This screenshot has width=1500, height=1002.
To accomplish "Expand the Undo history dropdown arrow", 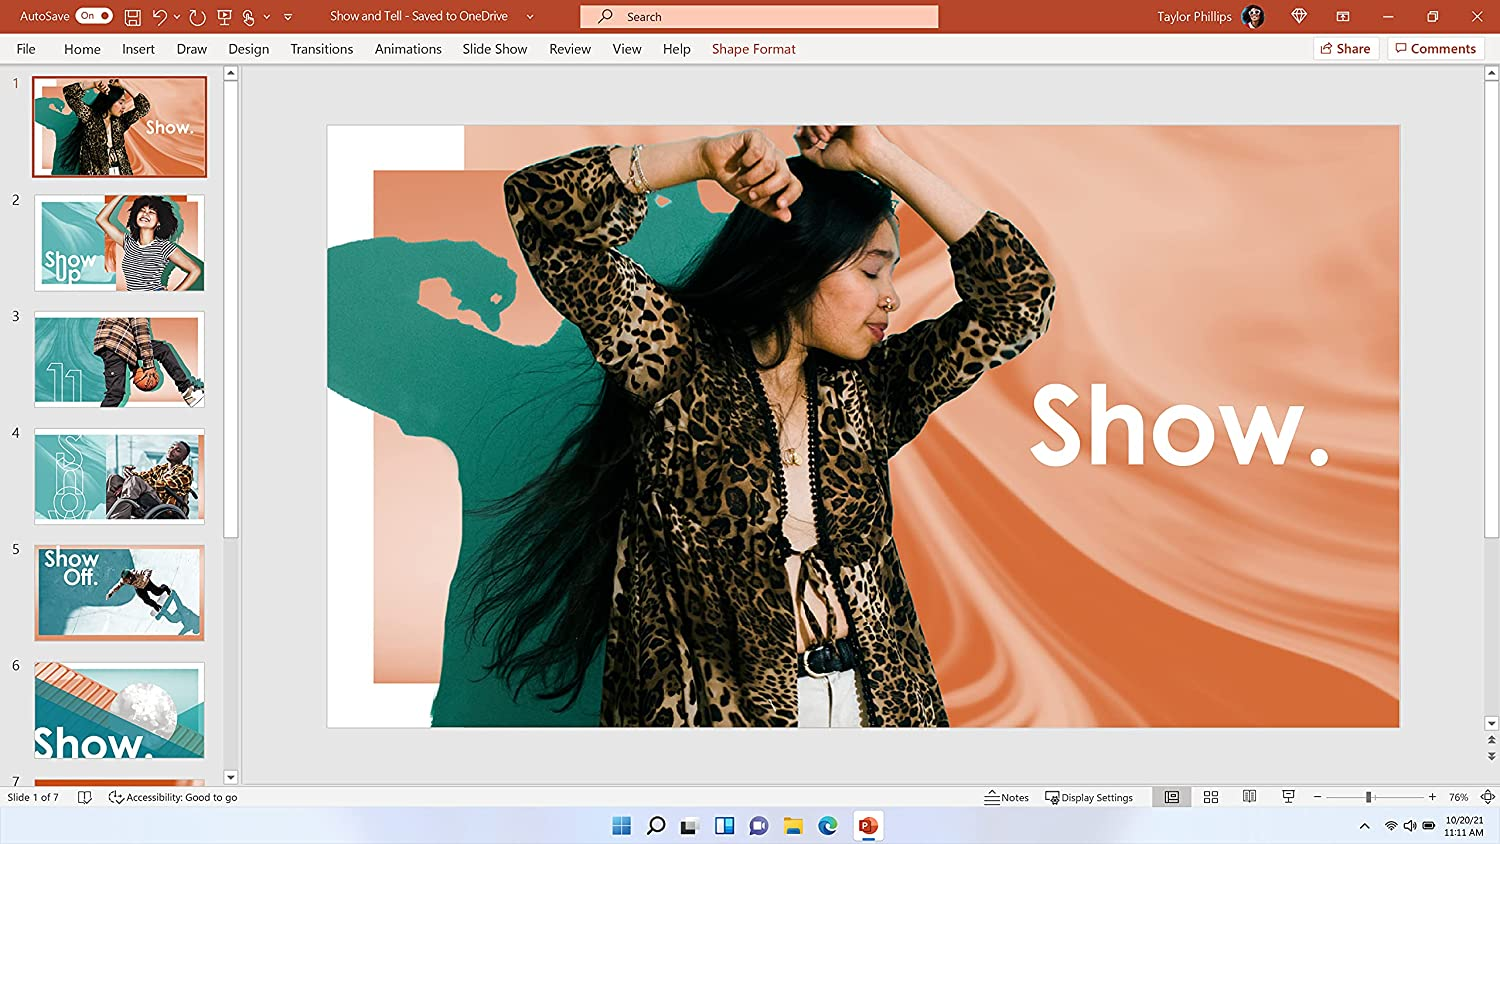I will coord(177,17).
